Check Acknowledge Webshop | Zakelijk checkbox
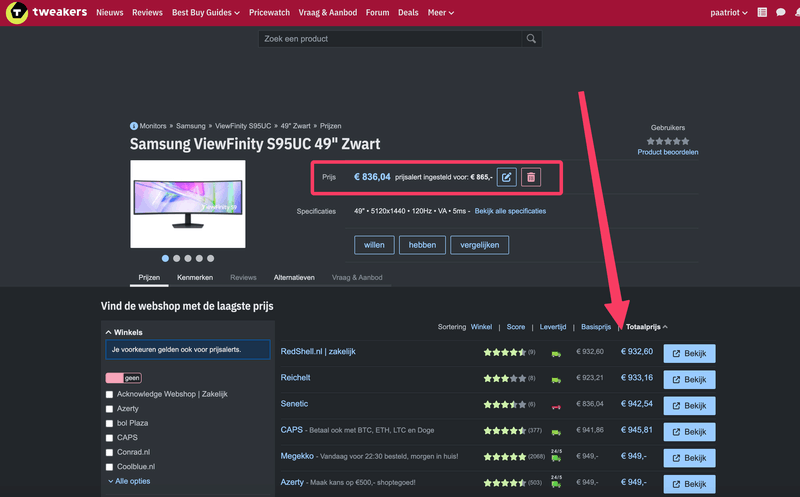The image size is (800, 497). (x=109, y=394)
